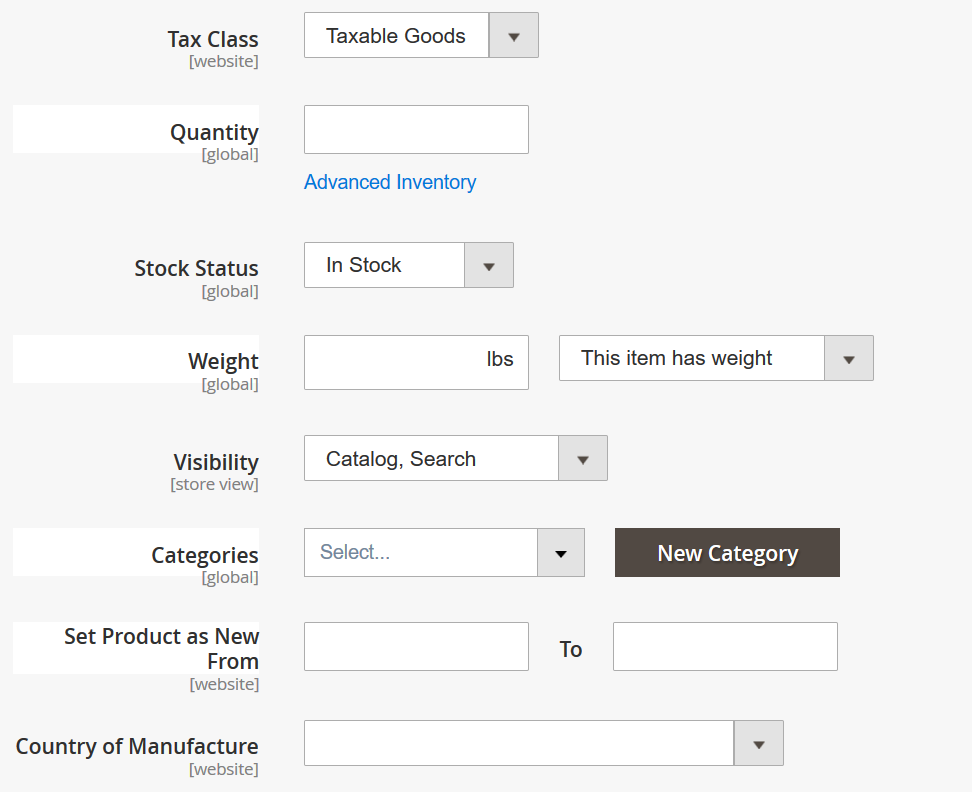Open the Advanced Inventory link
Screen dimensions: 972x792
tap(390, 182)
